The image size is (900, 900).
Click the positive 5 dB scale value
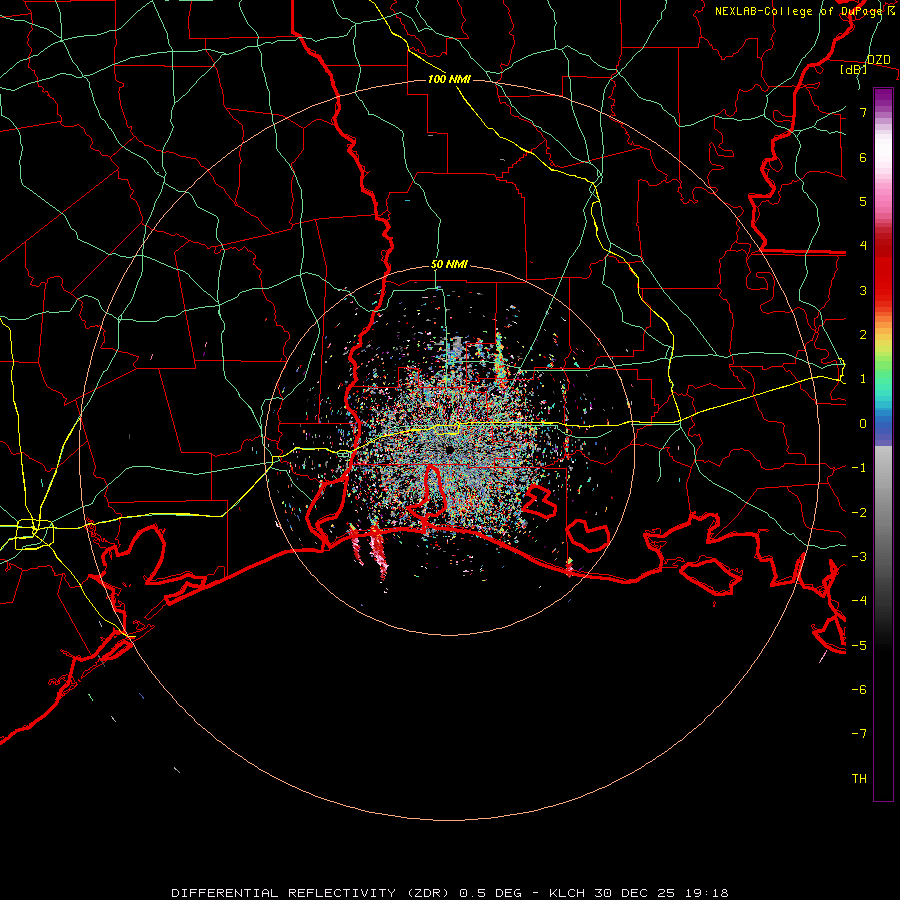coord(863,201)
